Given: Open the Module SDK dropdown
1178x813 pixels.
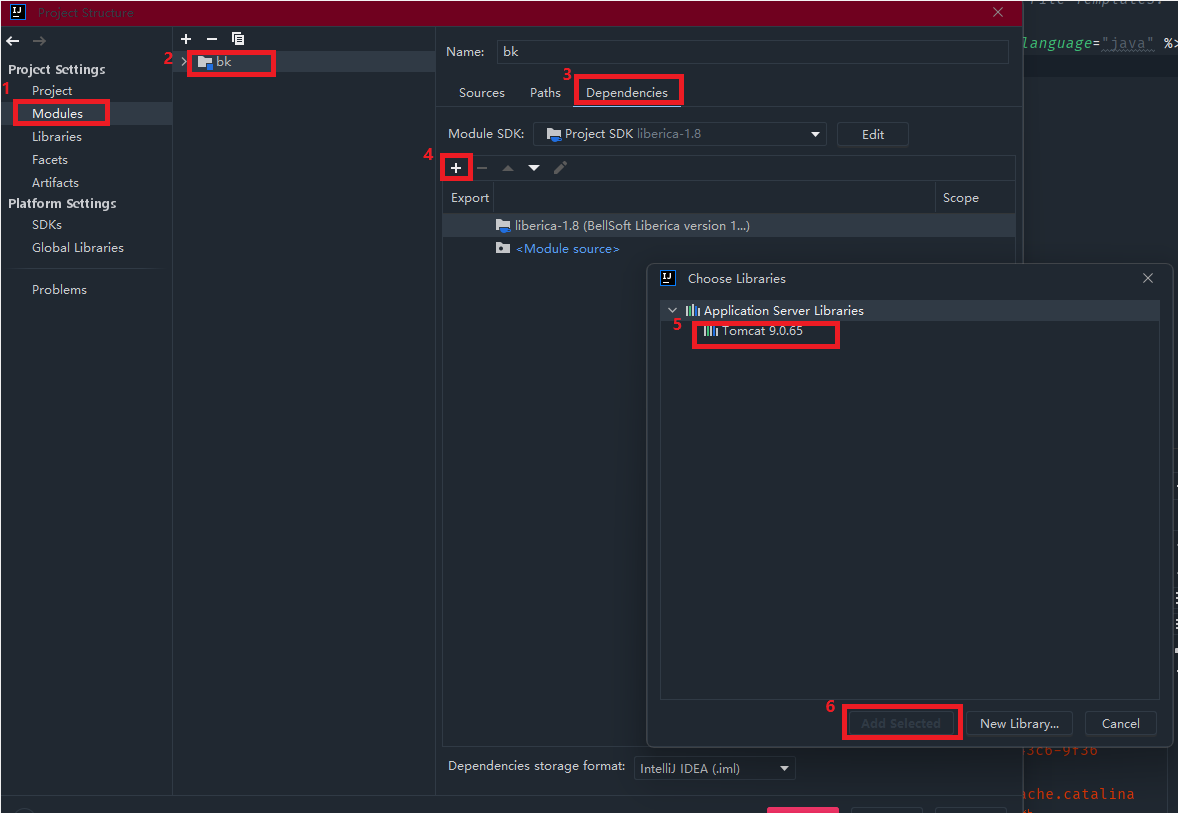Looking at the screenshot, I should click(x=680, y=134).
